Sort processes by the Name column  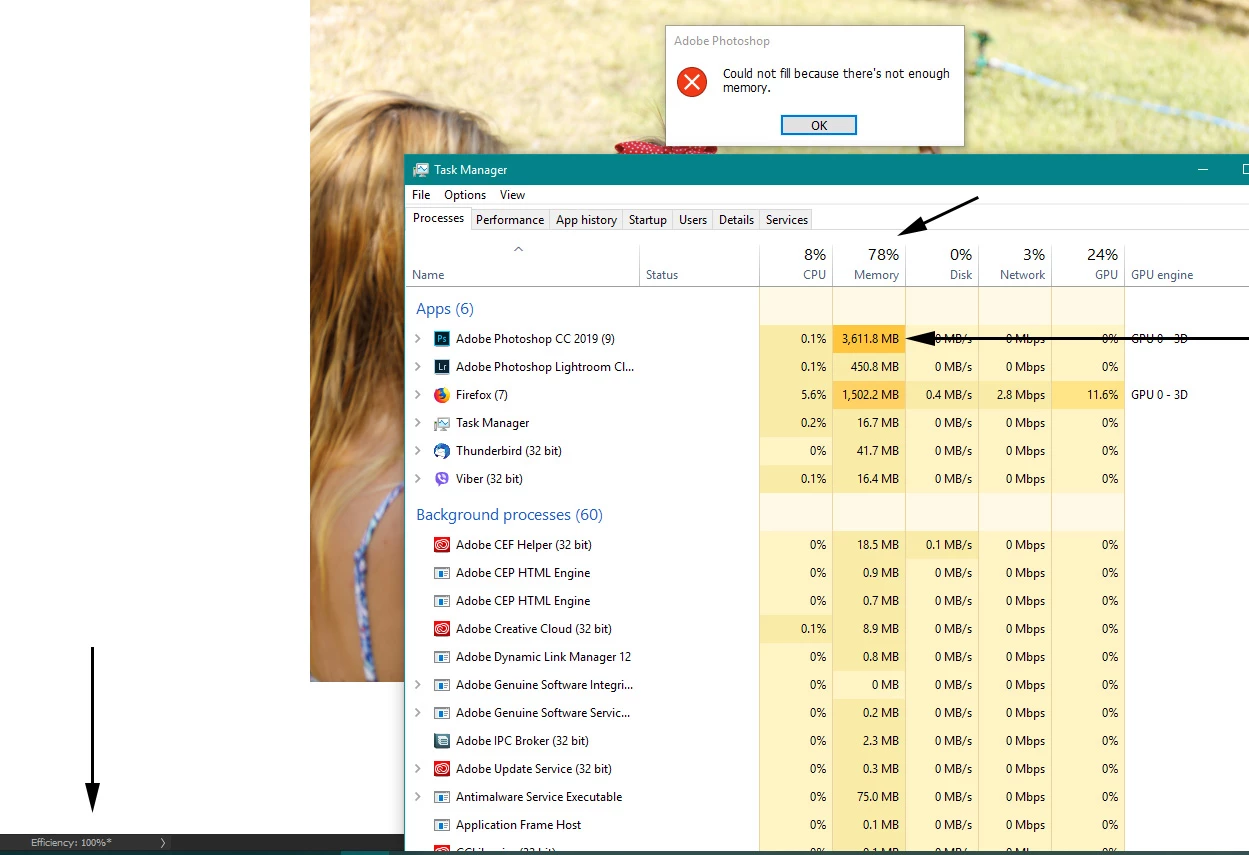click(x=522, y=264)
